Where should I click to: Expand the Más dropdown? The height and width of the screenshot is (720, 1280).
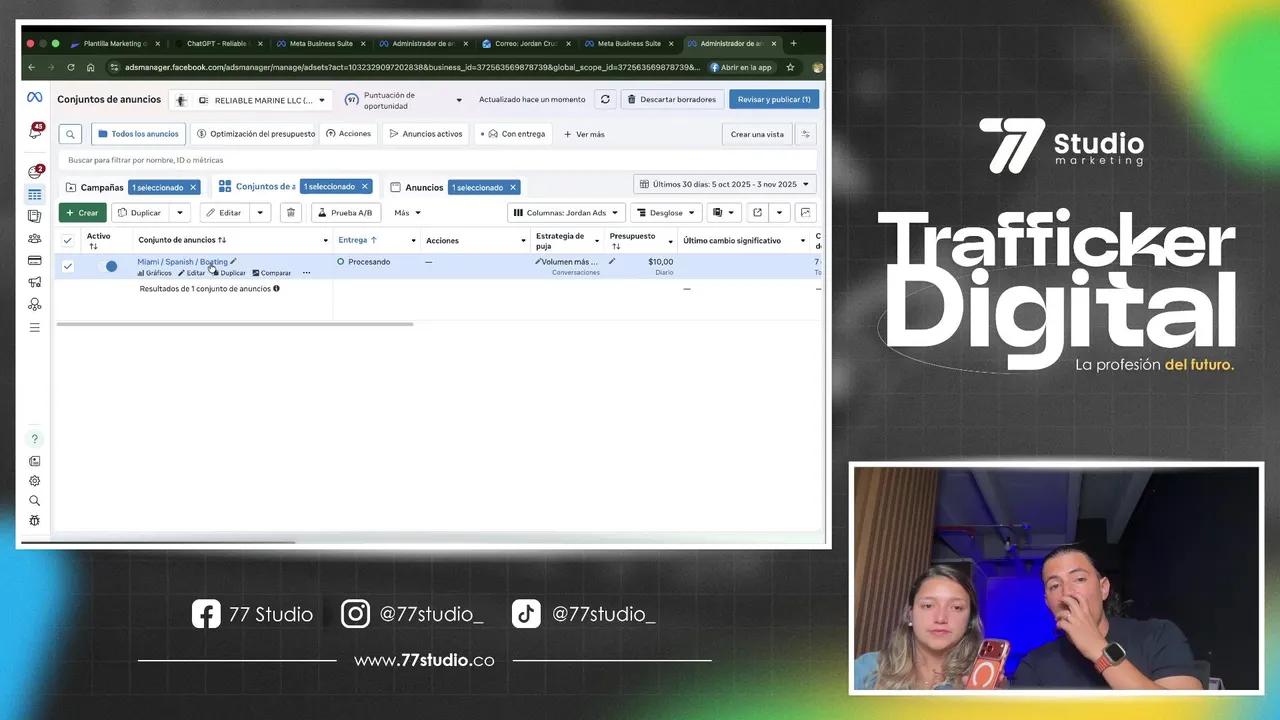pos(407,212)
